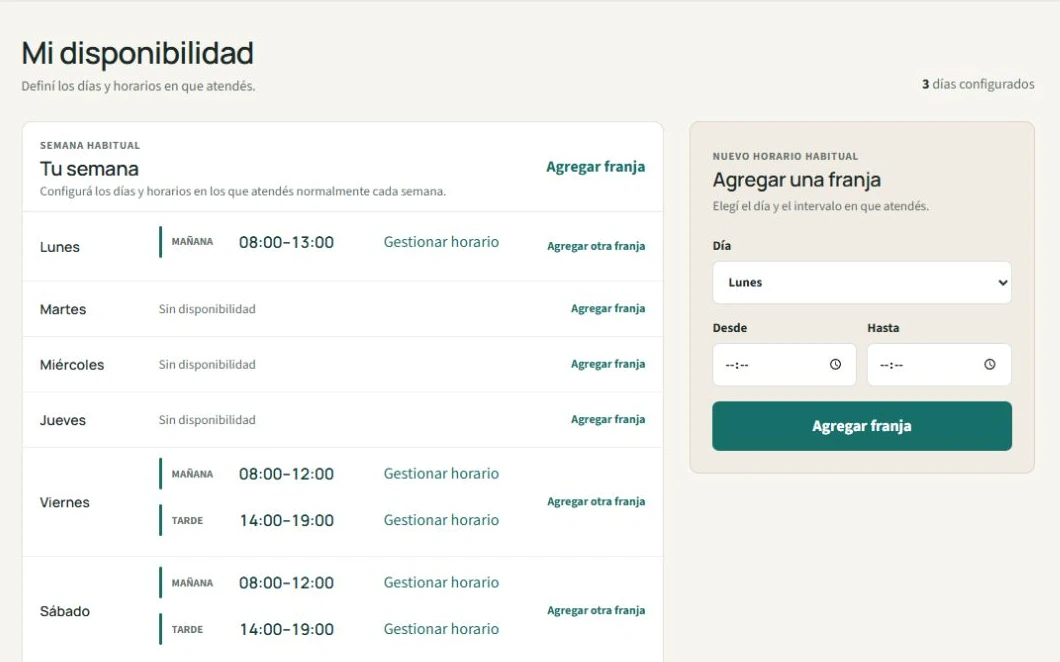The image size is (1060, 662).
Task: Click Sin disponibilidad text in Miércoles row
Action: pyautogui.click(x=207, y=364)
